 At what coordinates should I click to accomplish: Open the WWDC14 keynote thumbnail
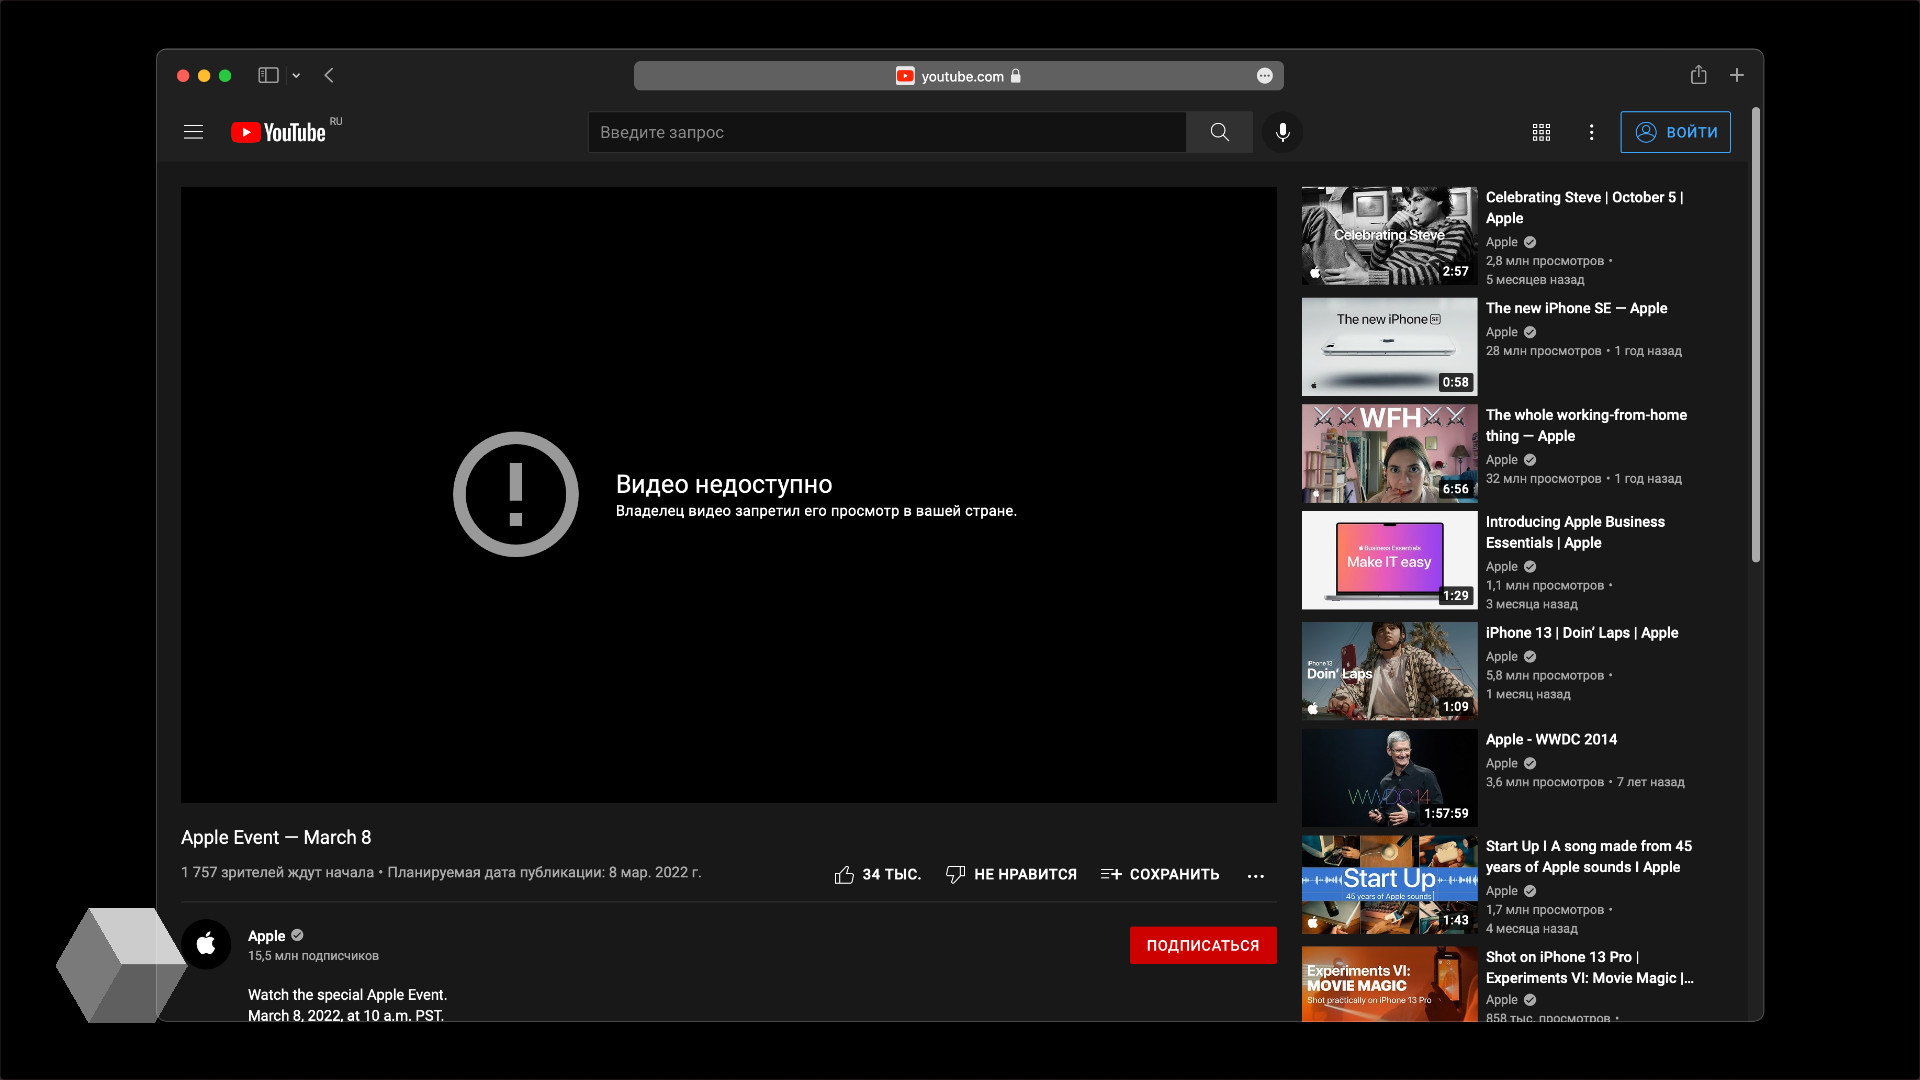pos(1389,778)
